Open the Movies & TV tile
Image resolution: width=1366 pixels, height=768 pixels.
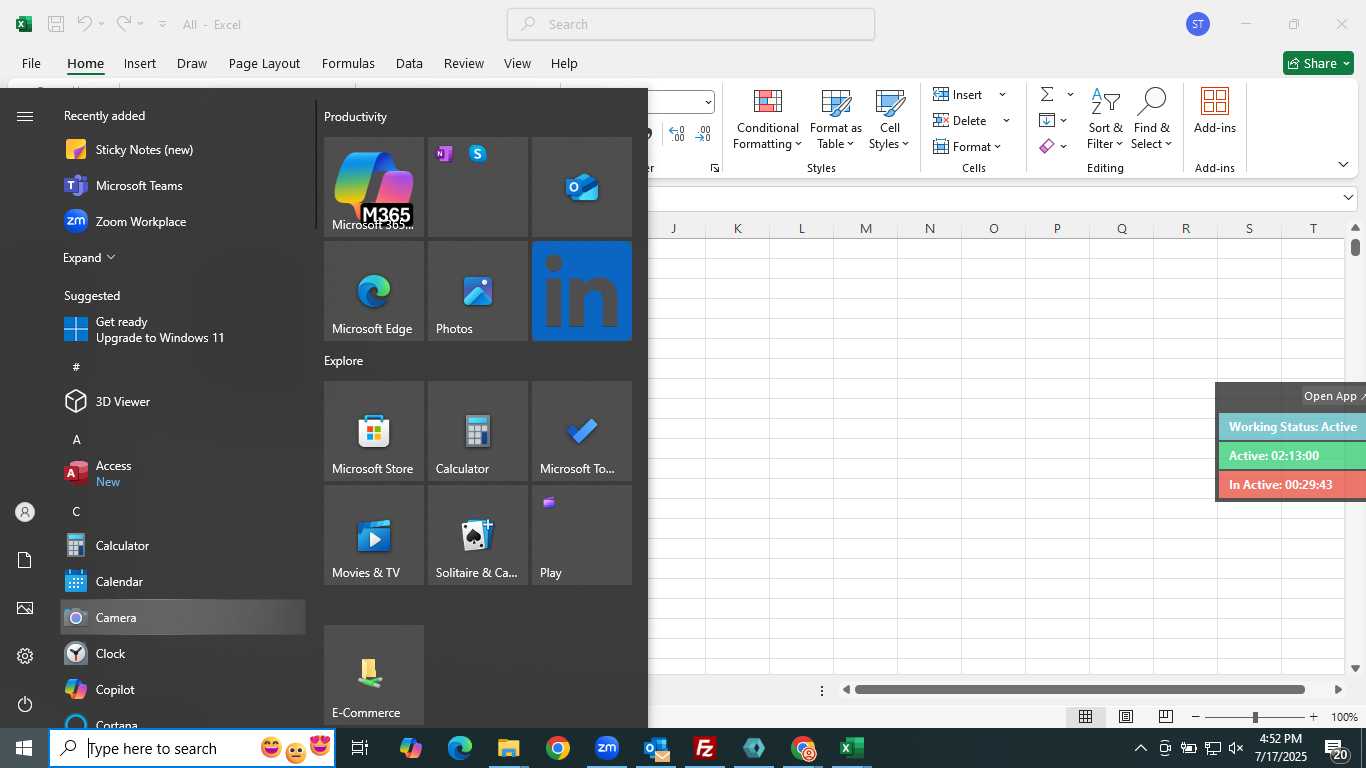click(374, 535)
